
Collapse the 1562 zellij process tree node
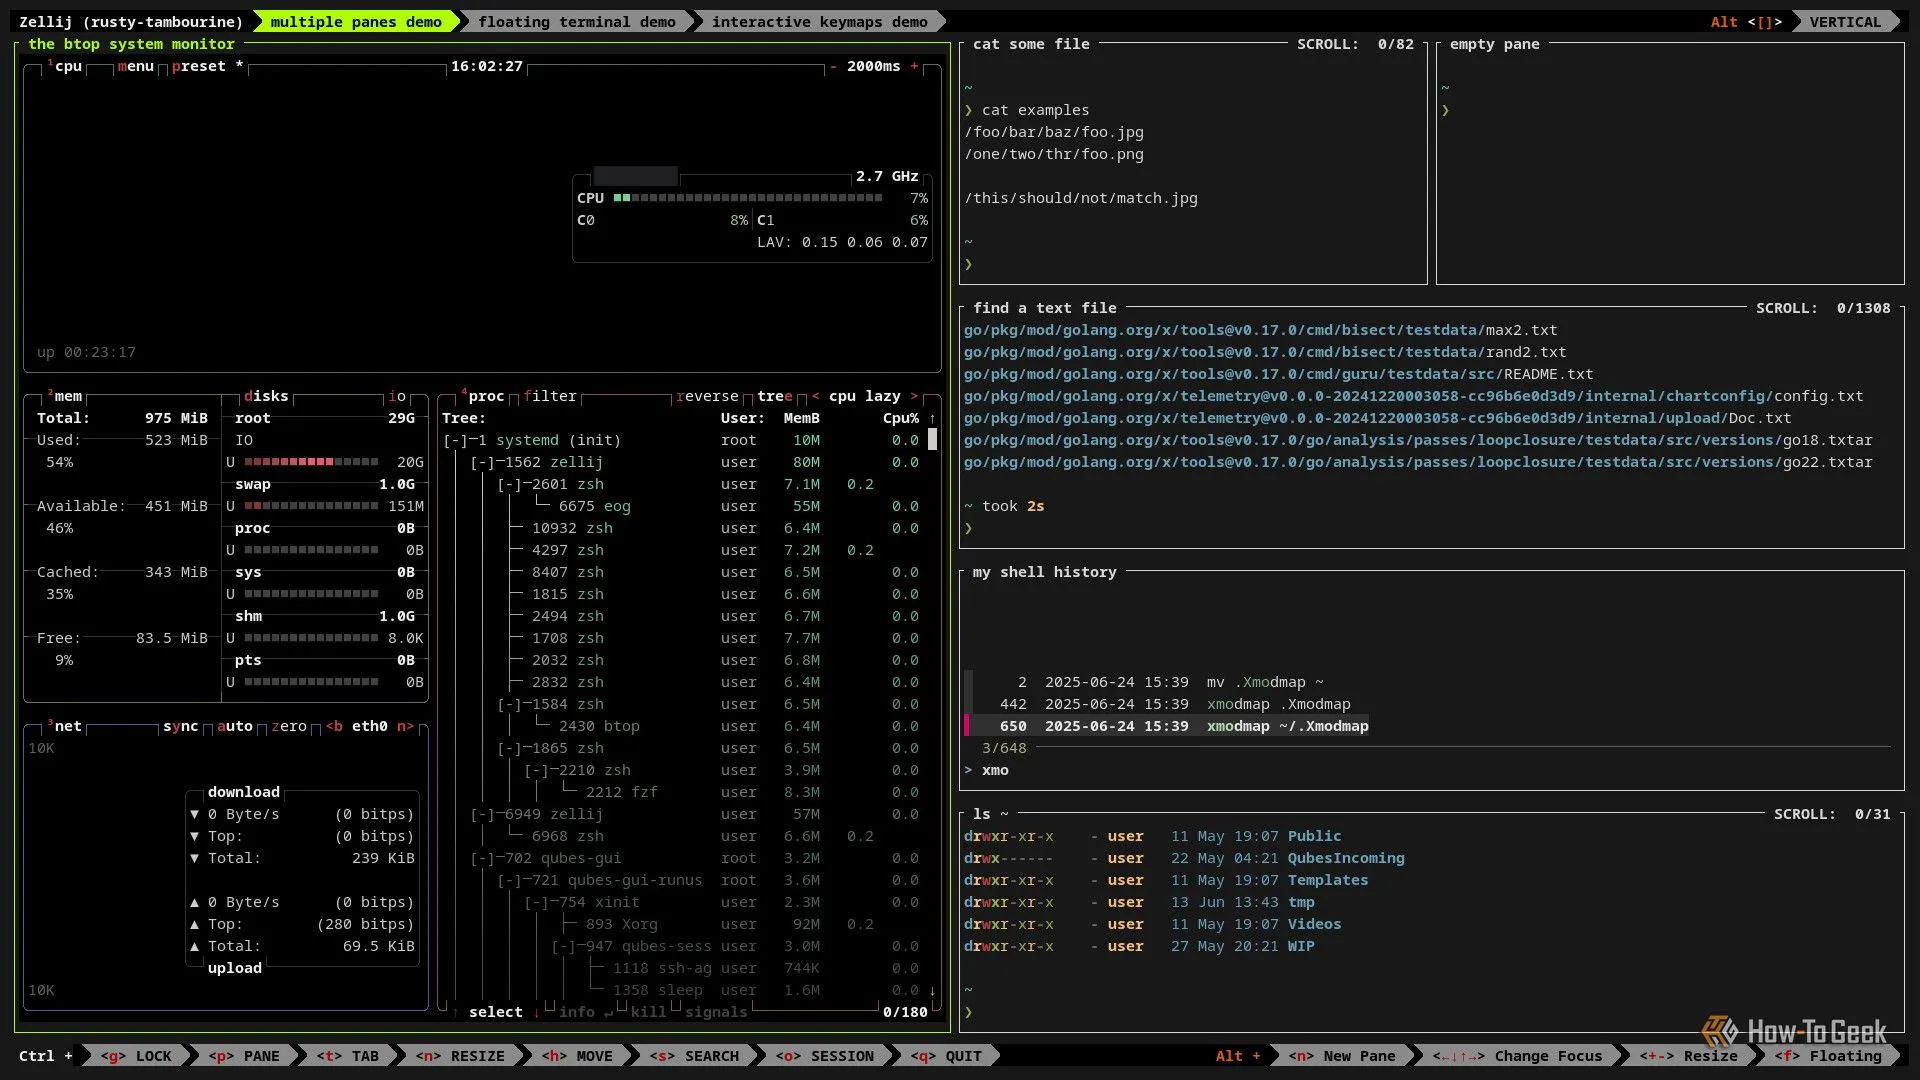point(482,463)
